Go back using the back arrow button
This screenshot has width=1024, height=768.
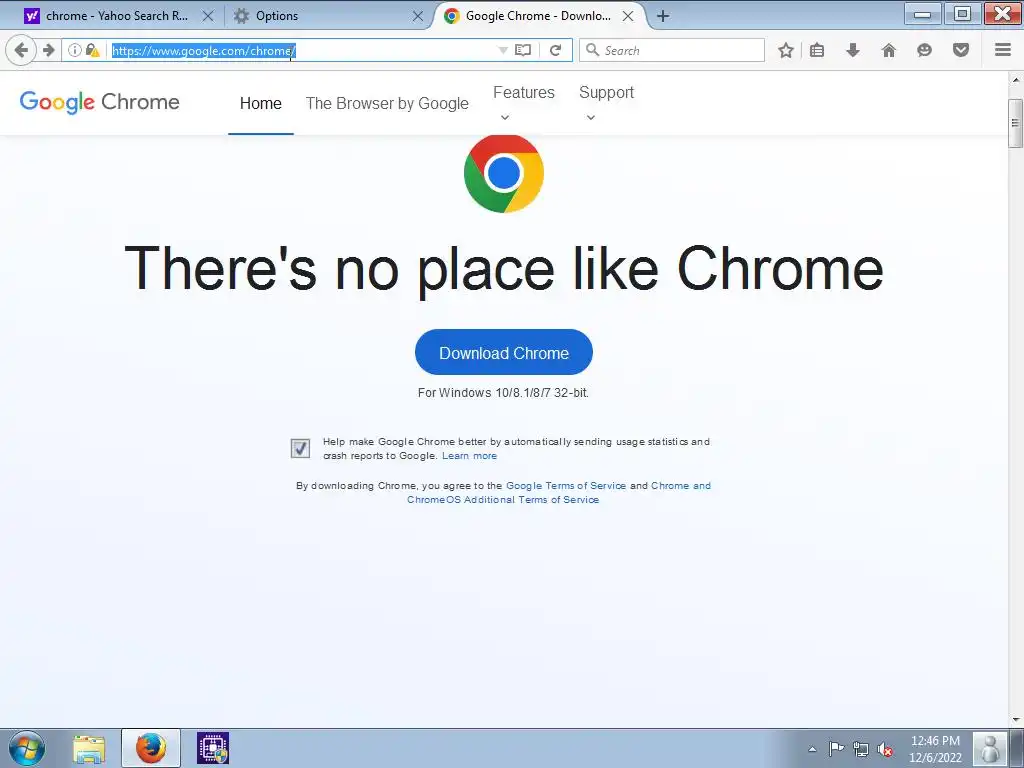[21, 50]
